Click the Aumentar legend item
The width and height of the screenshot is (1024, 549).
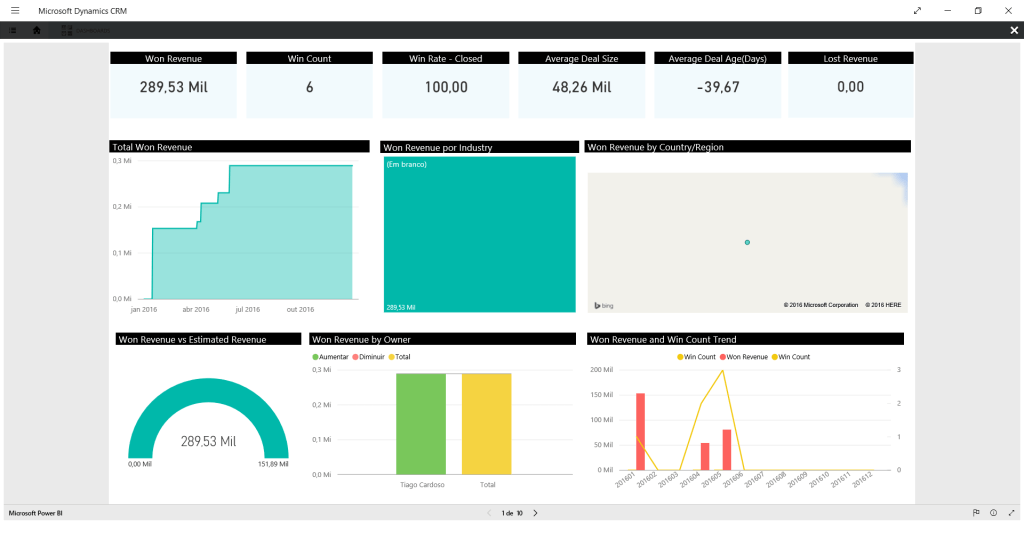(x=330, y=357)
